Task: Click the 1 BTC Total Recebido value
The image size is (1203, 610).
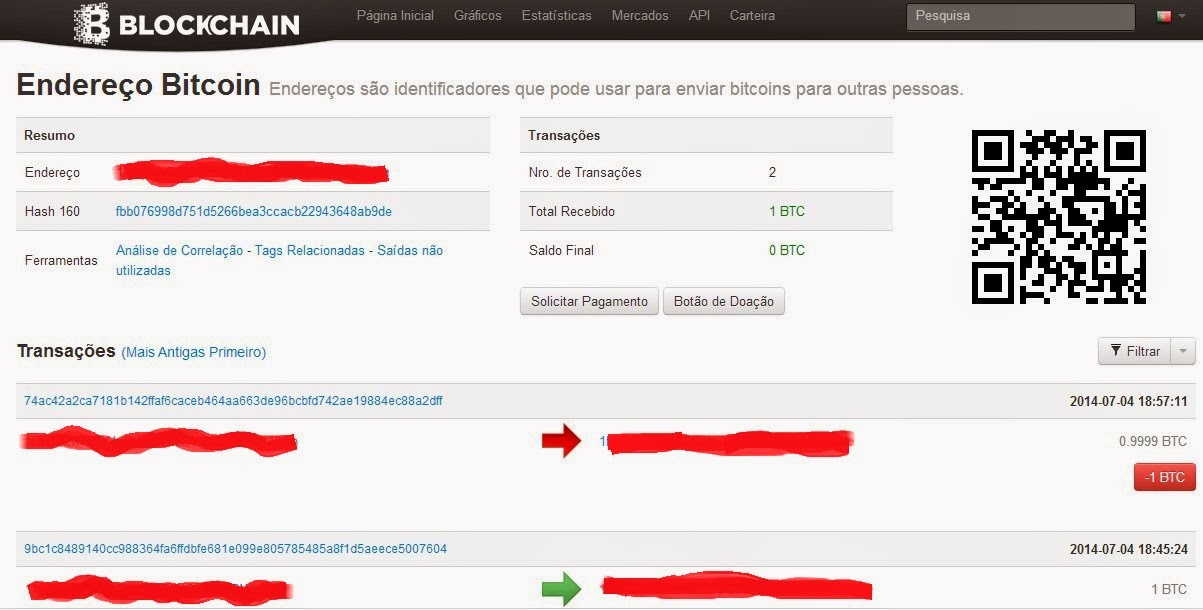Action: pyautogui.click(x=787, y=212)
